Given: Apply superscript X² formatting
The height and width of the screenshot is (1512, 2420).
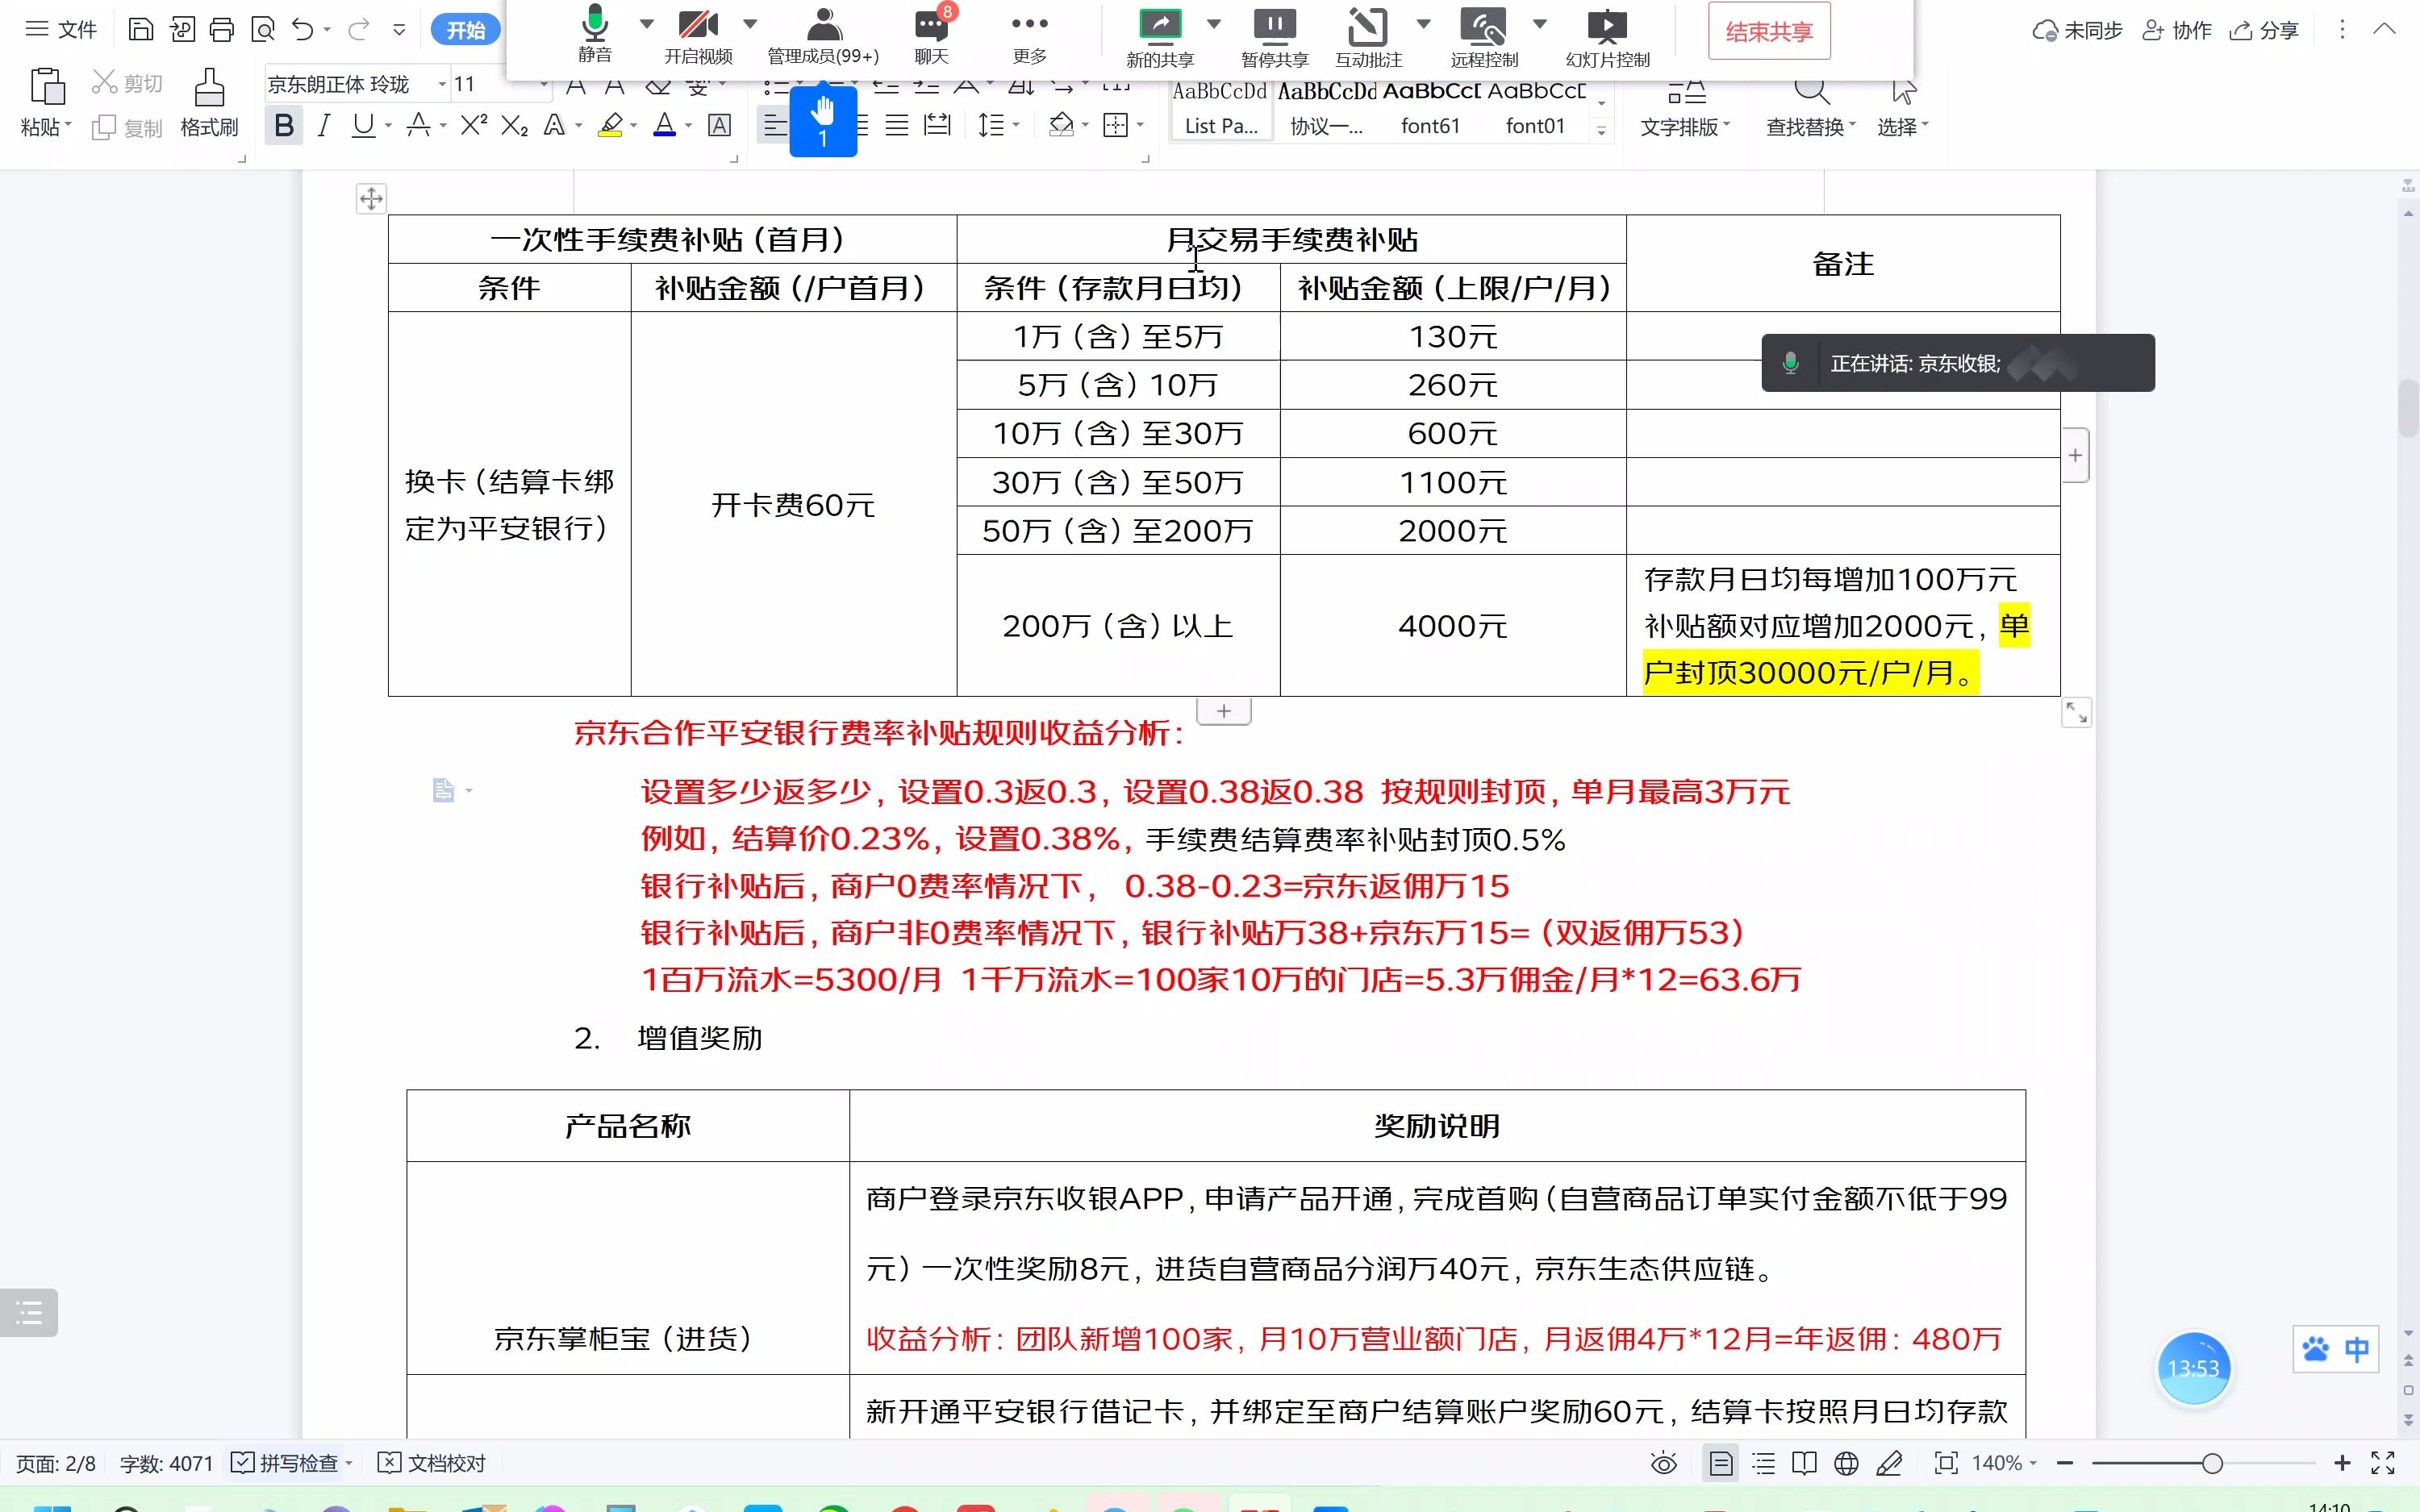Looking at the screenshot, I should (x=473, y=125).
